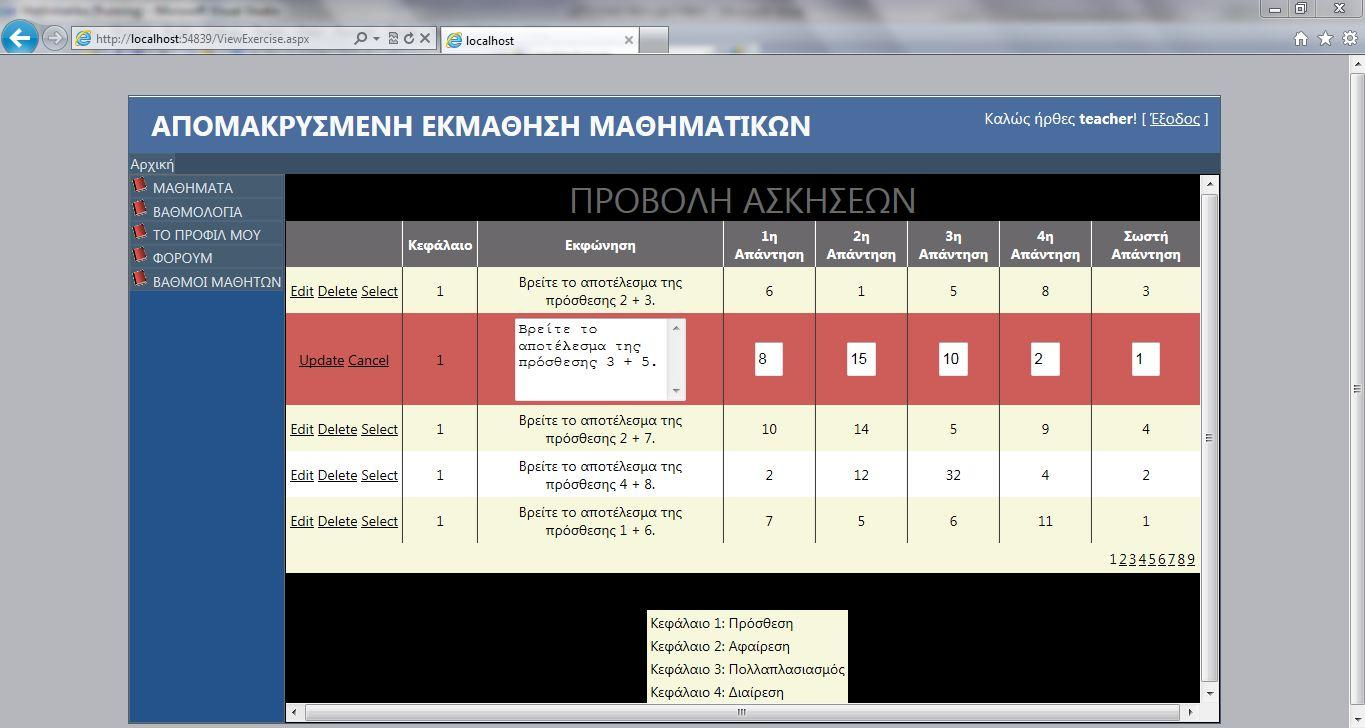Click the 3η Απάντηση input containing 10

point(953,359)
